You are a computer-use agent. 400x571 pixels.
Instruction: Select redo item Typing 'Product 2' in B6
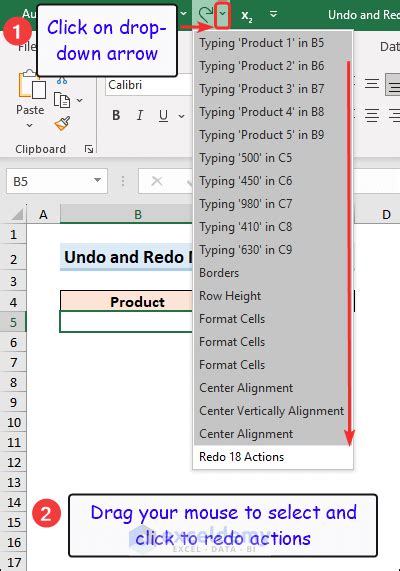click(x=272, y=66)
